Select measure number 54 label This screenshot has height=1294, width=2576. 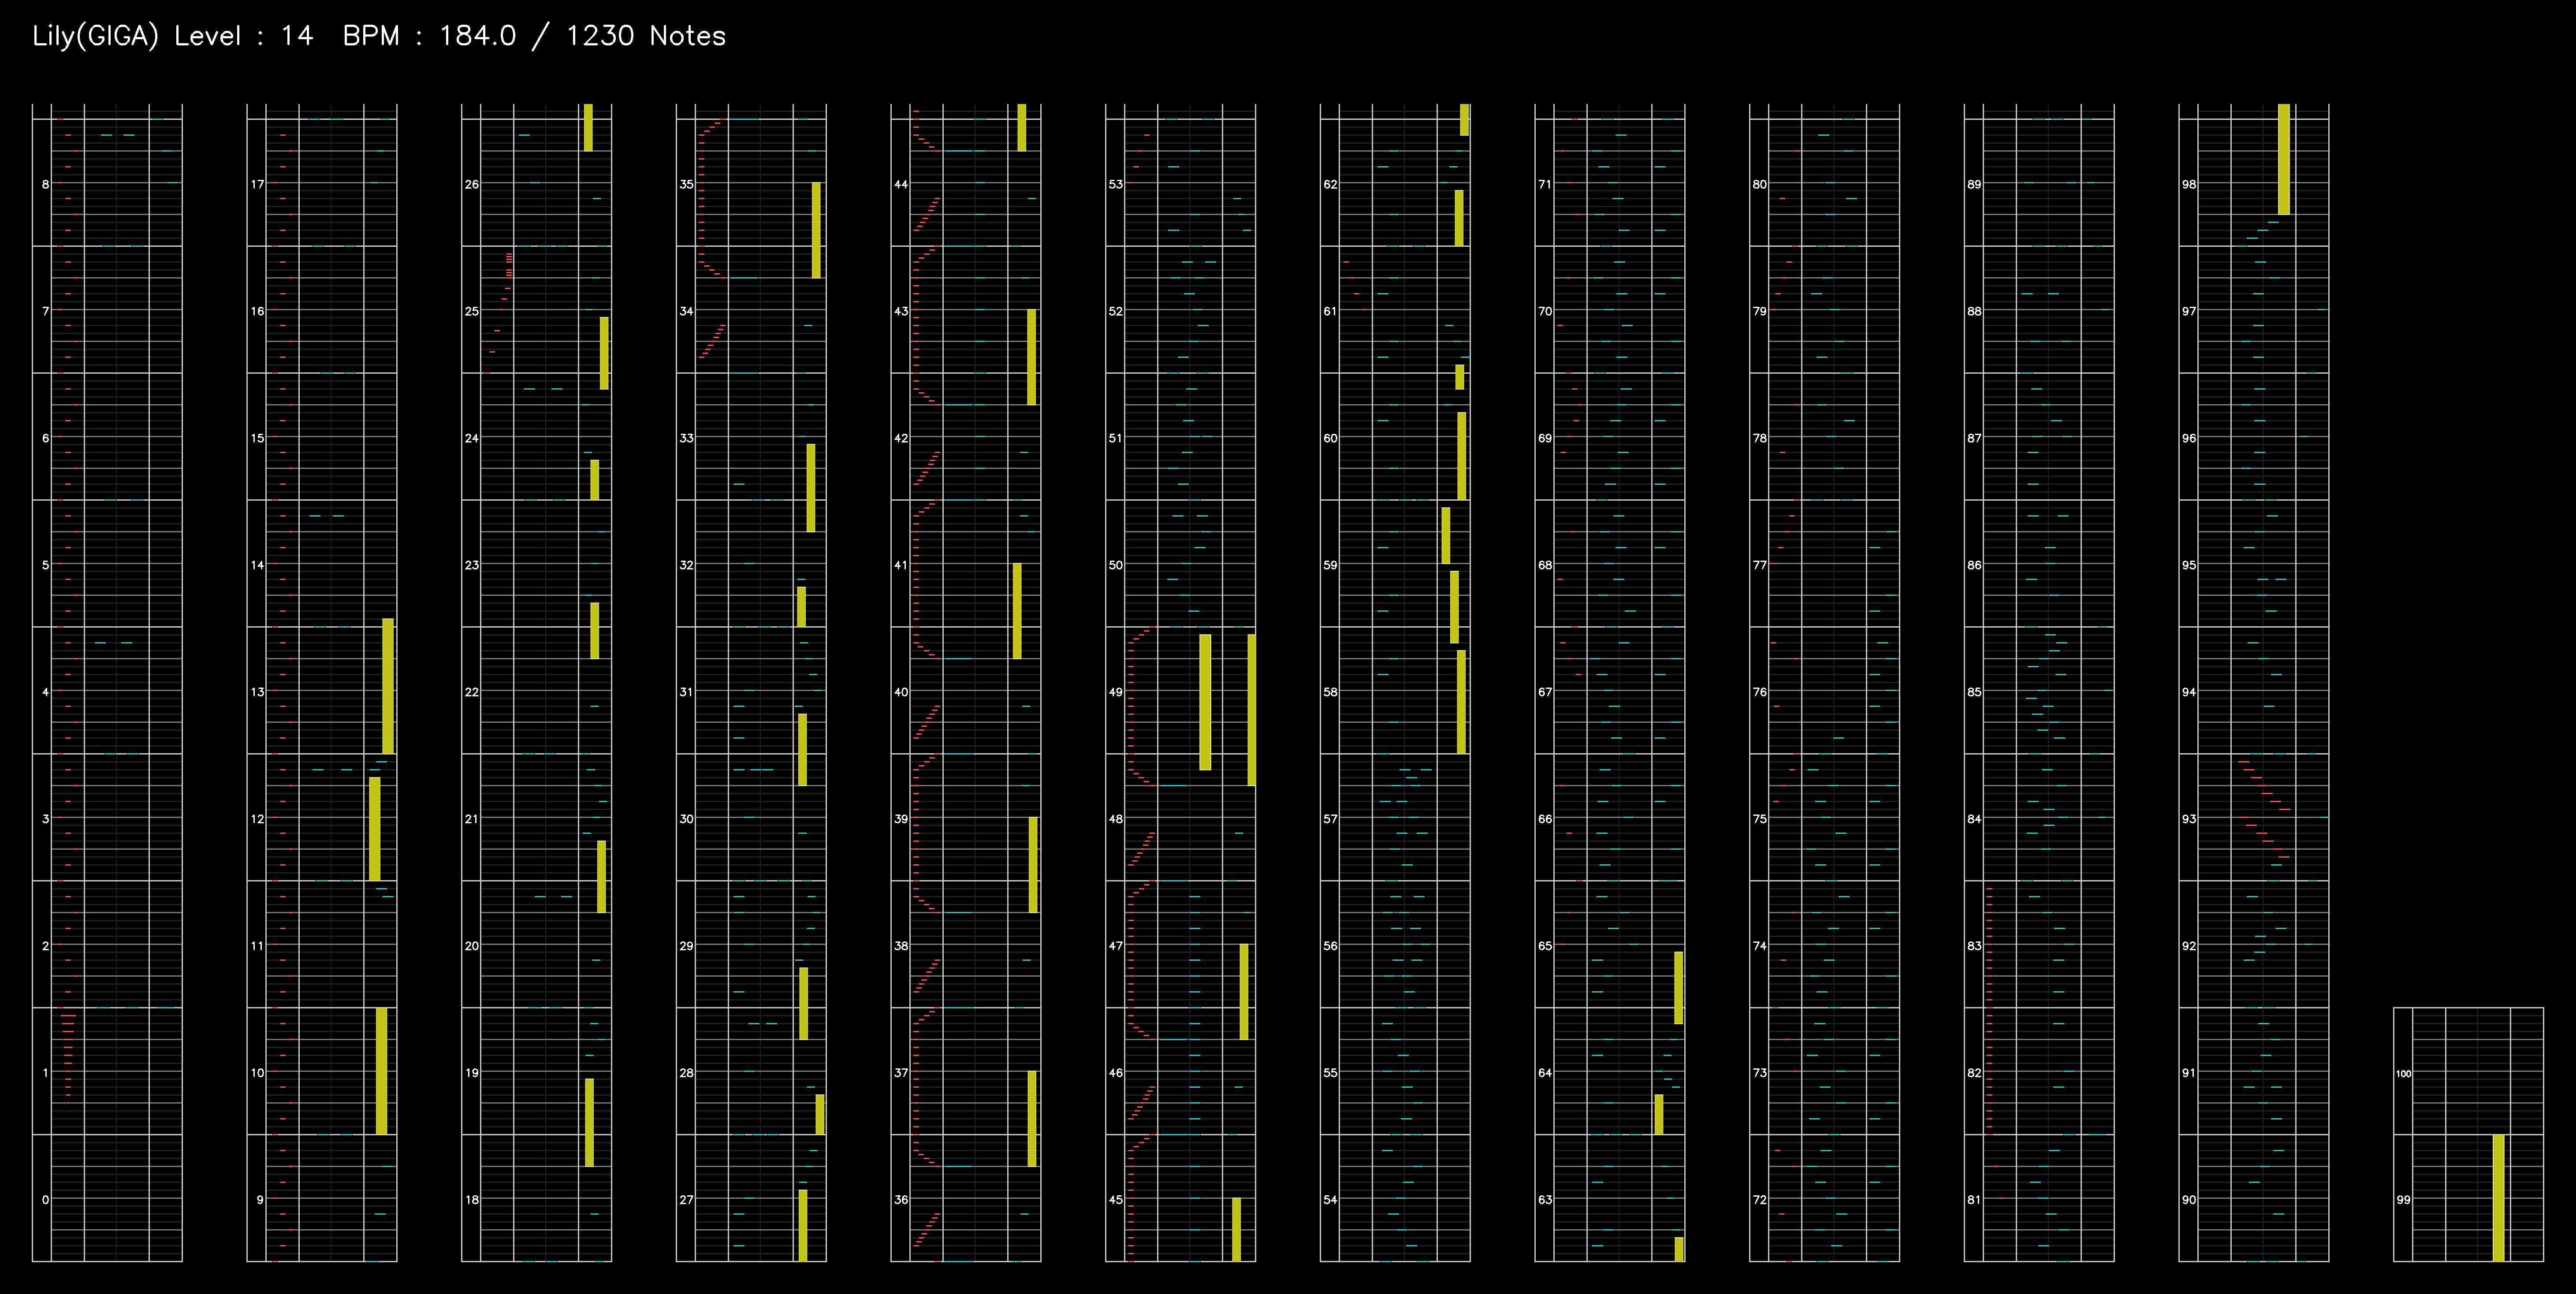click(x=1330, y=1199)
